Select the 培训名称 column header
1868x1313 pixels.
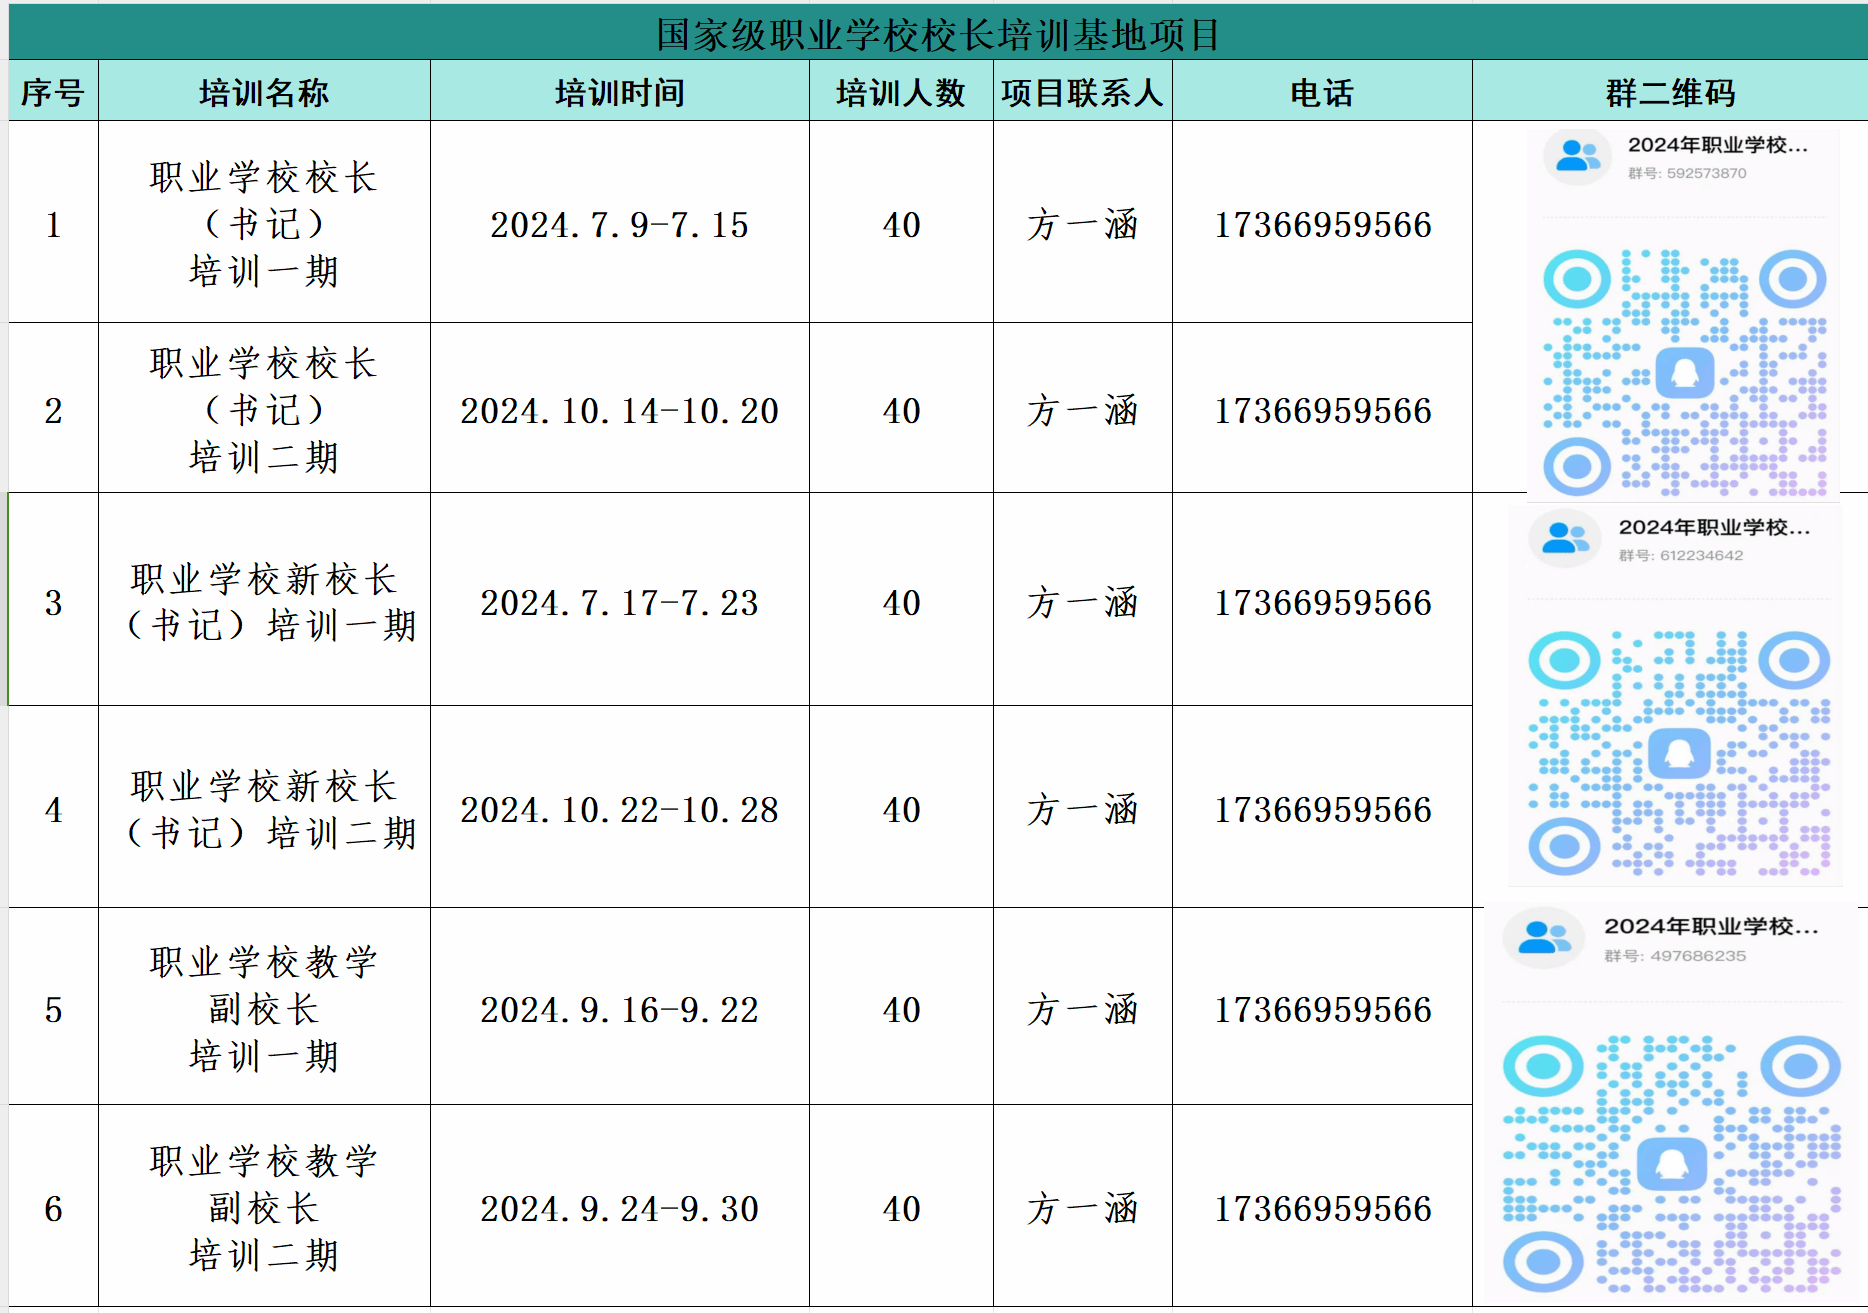(264, 92)
